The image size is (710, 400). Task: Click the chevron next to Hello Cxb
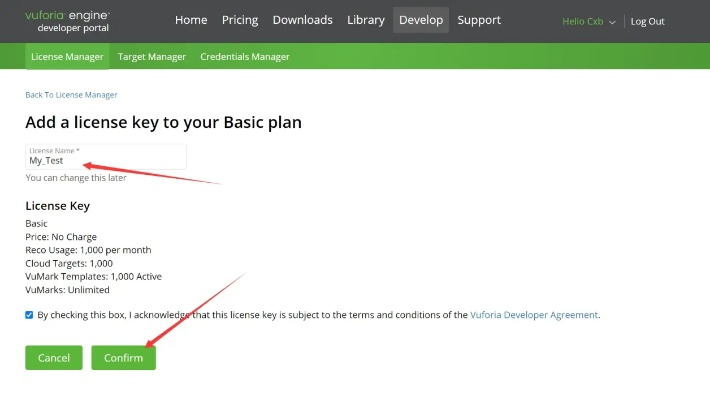(x=612, y=22)
